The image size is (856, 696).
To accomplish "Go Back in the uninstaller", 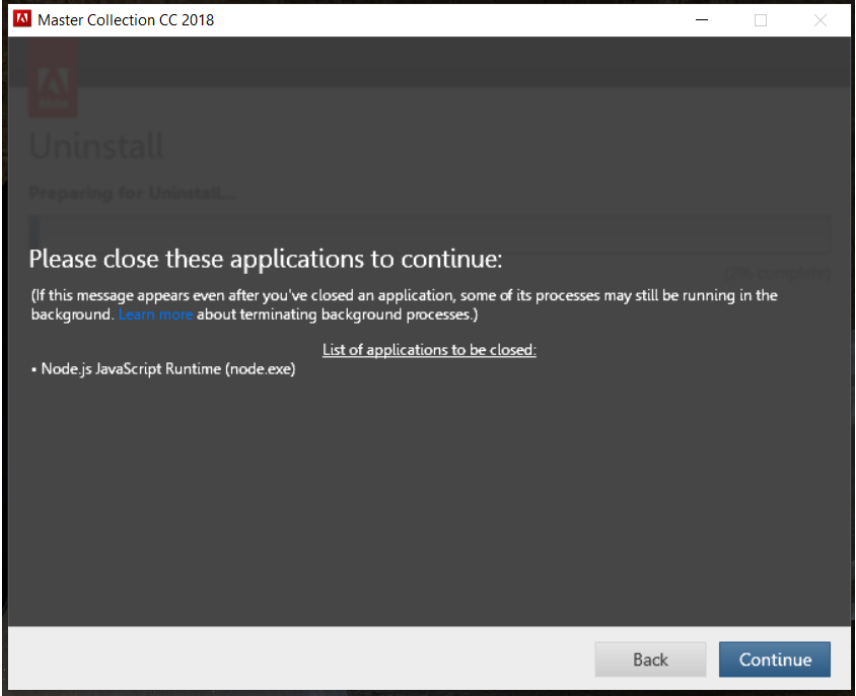I will click(650, 659).
